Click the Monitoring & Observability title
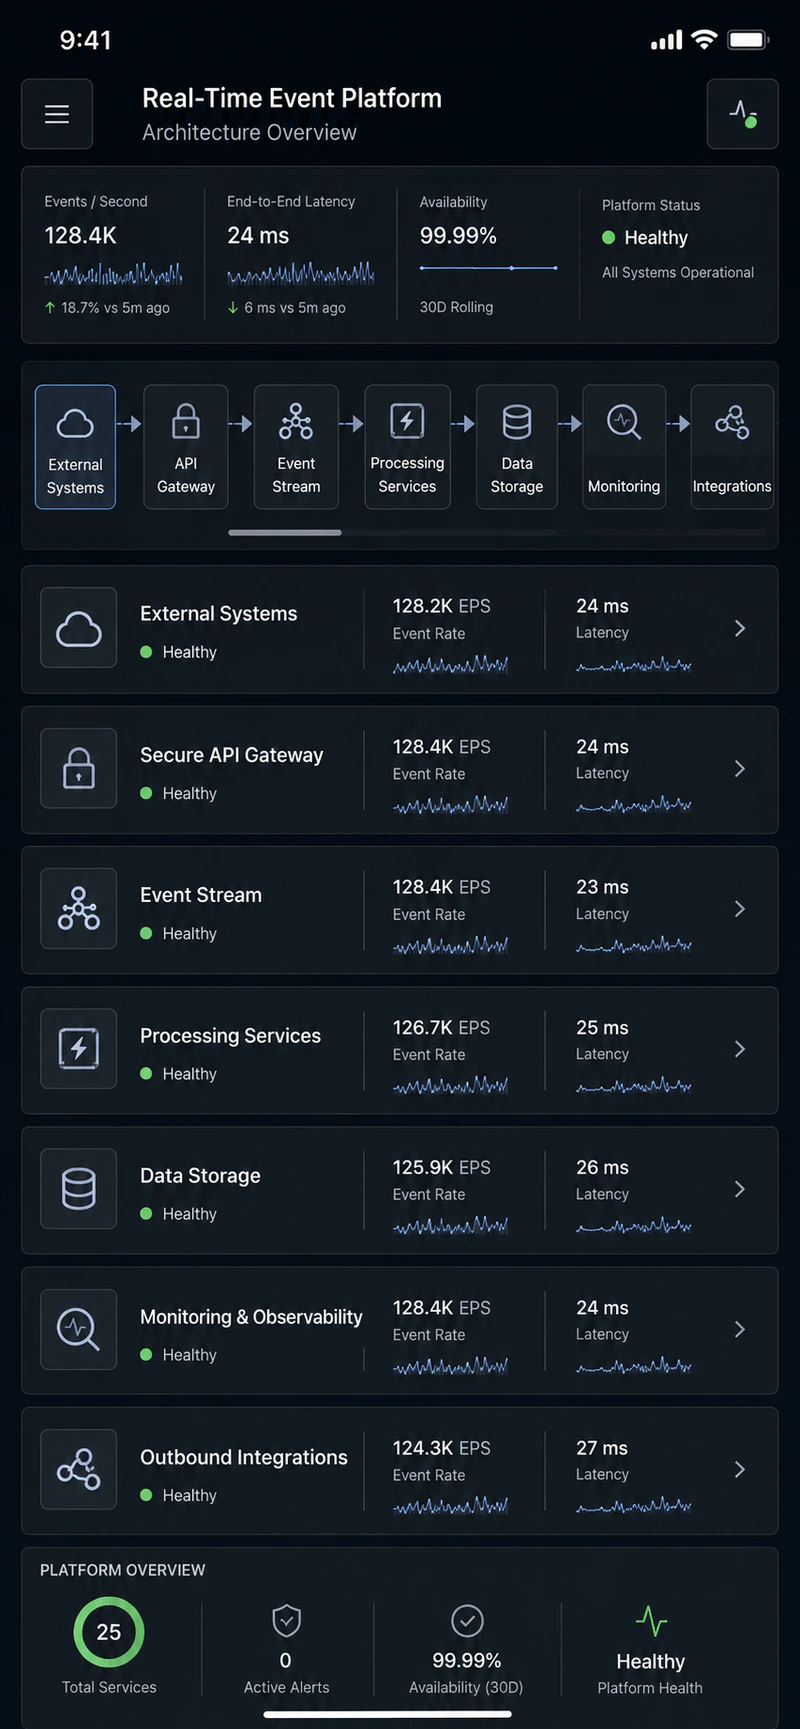The width and height of the screenshot is (800, 1729). [251, 1317]
